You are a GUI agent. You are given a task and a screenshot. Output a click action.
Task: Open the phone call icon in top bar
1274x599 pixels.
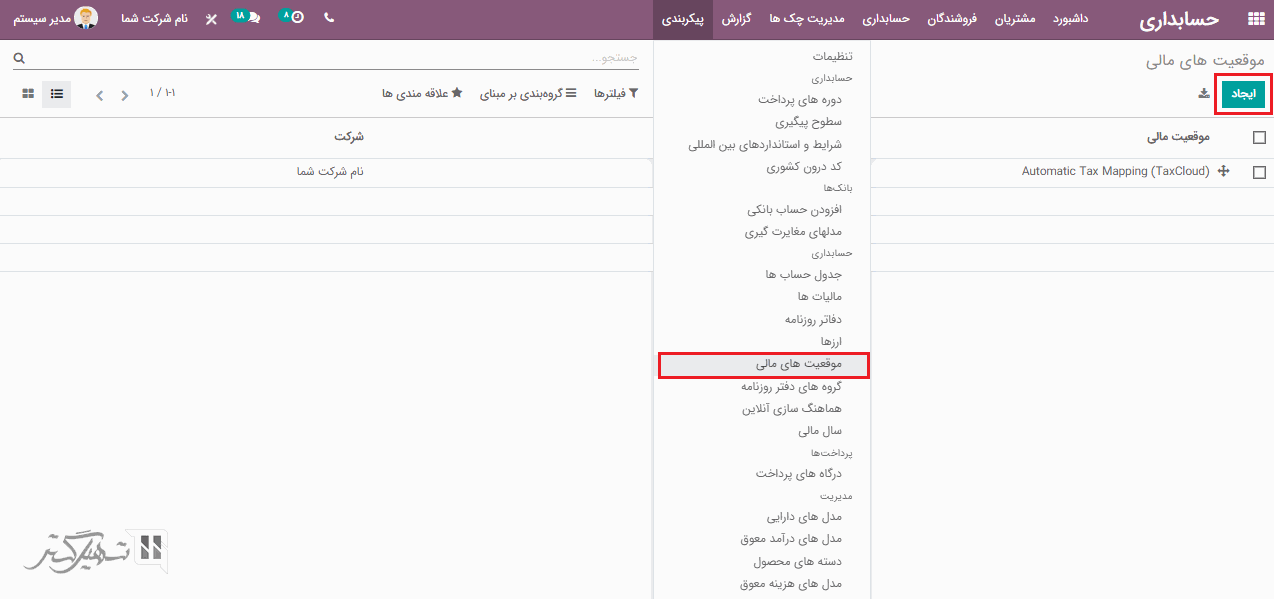(329, 19)
